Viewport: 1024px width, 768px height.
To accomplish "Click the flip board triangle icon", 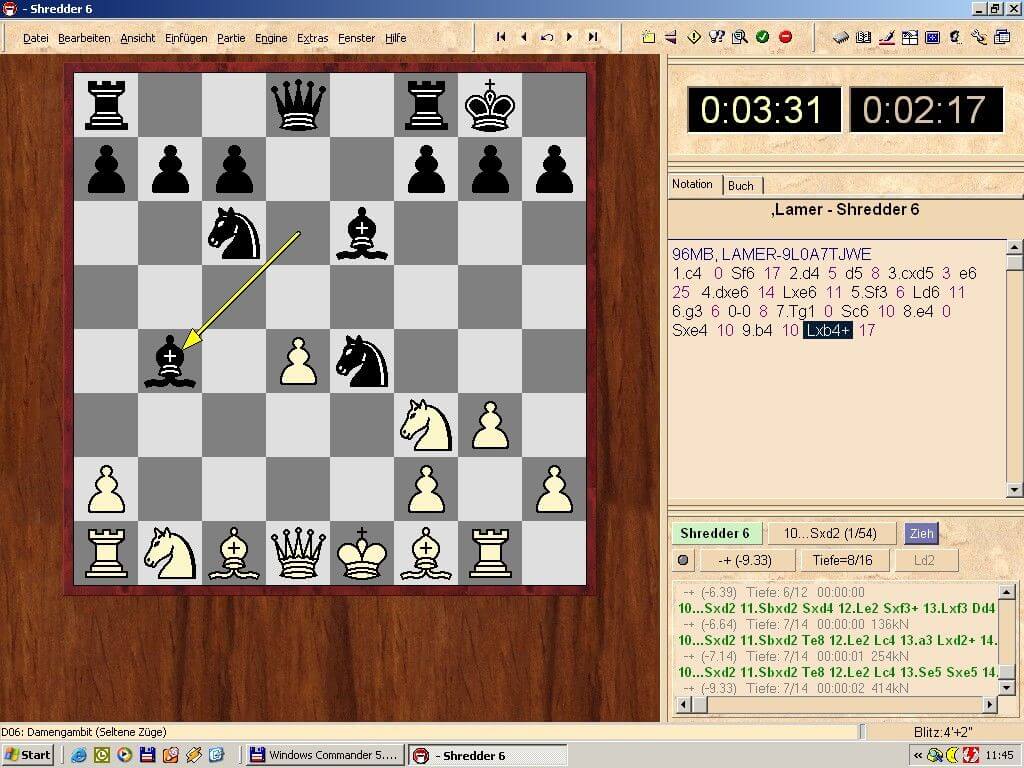I will 671,37.
